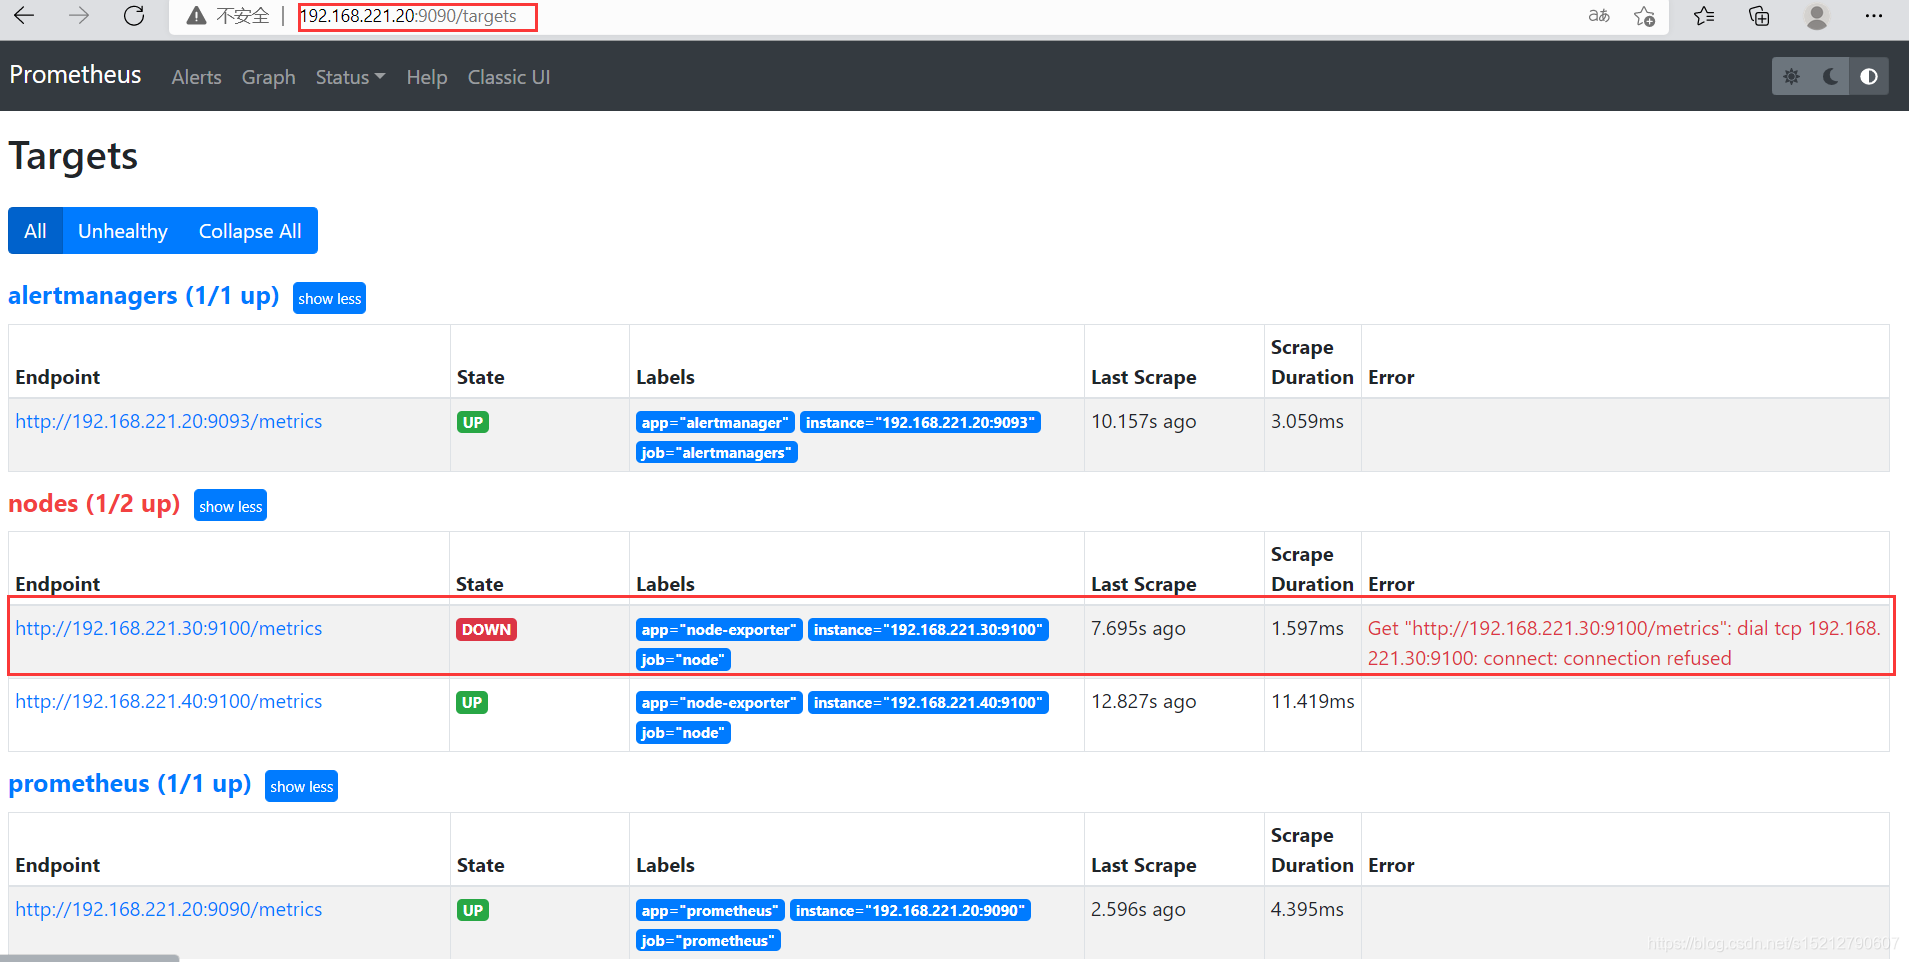Viewport: 1909px width, 962px height.
Task: Click the 7.695s ago last scrape value
Action: click(1138, 628)
